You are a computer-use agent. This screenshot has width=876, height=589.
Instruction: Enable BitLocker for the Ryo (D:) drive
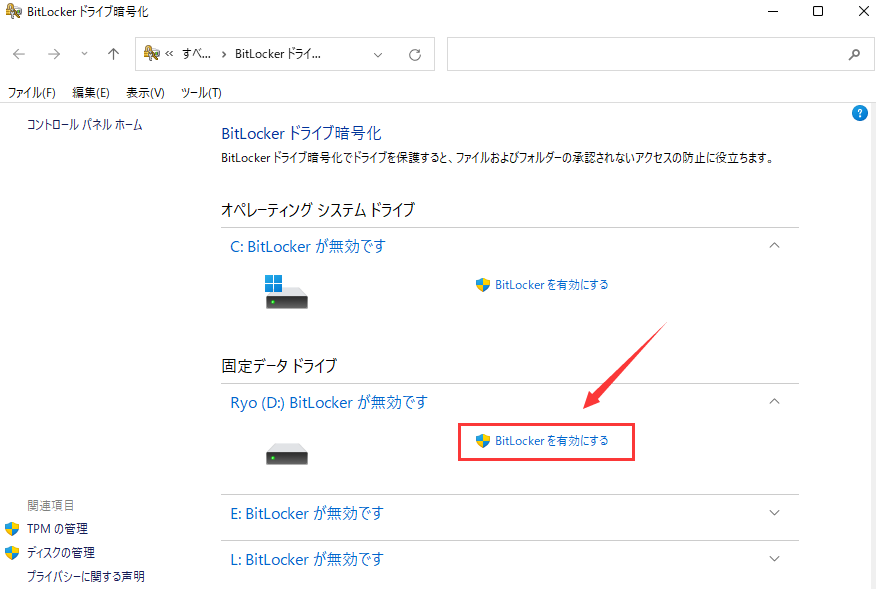(546, 440)
